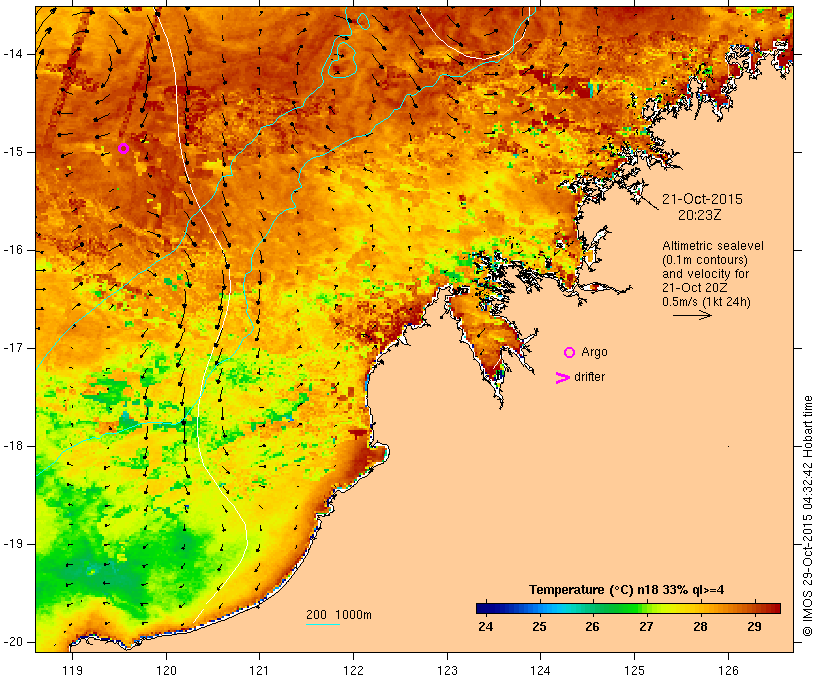The width and height of the screenshot is (820, 680).
Task: Click the temperature color bar
Action: click(x=628, y=608)
